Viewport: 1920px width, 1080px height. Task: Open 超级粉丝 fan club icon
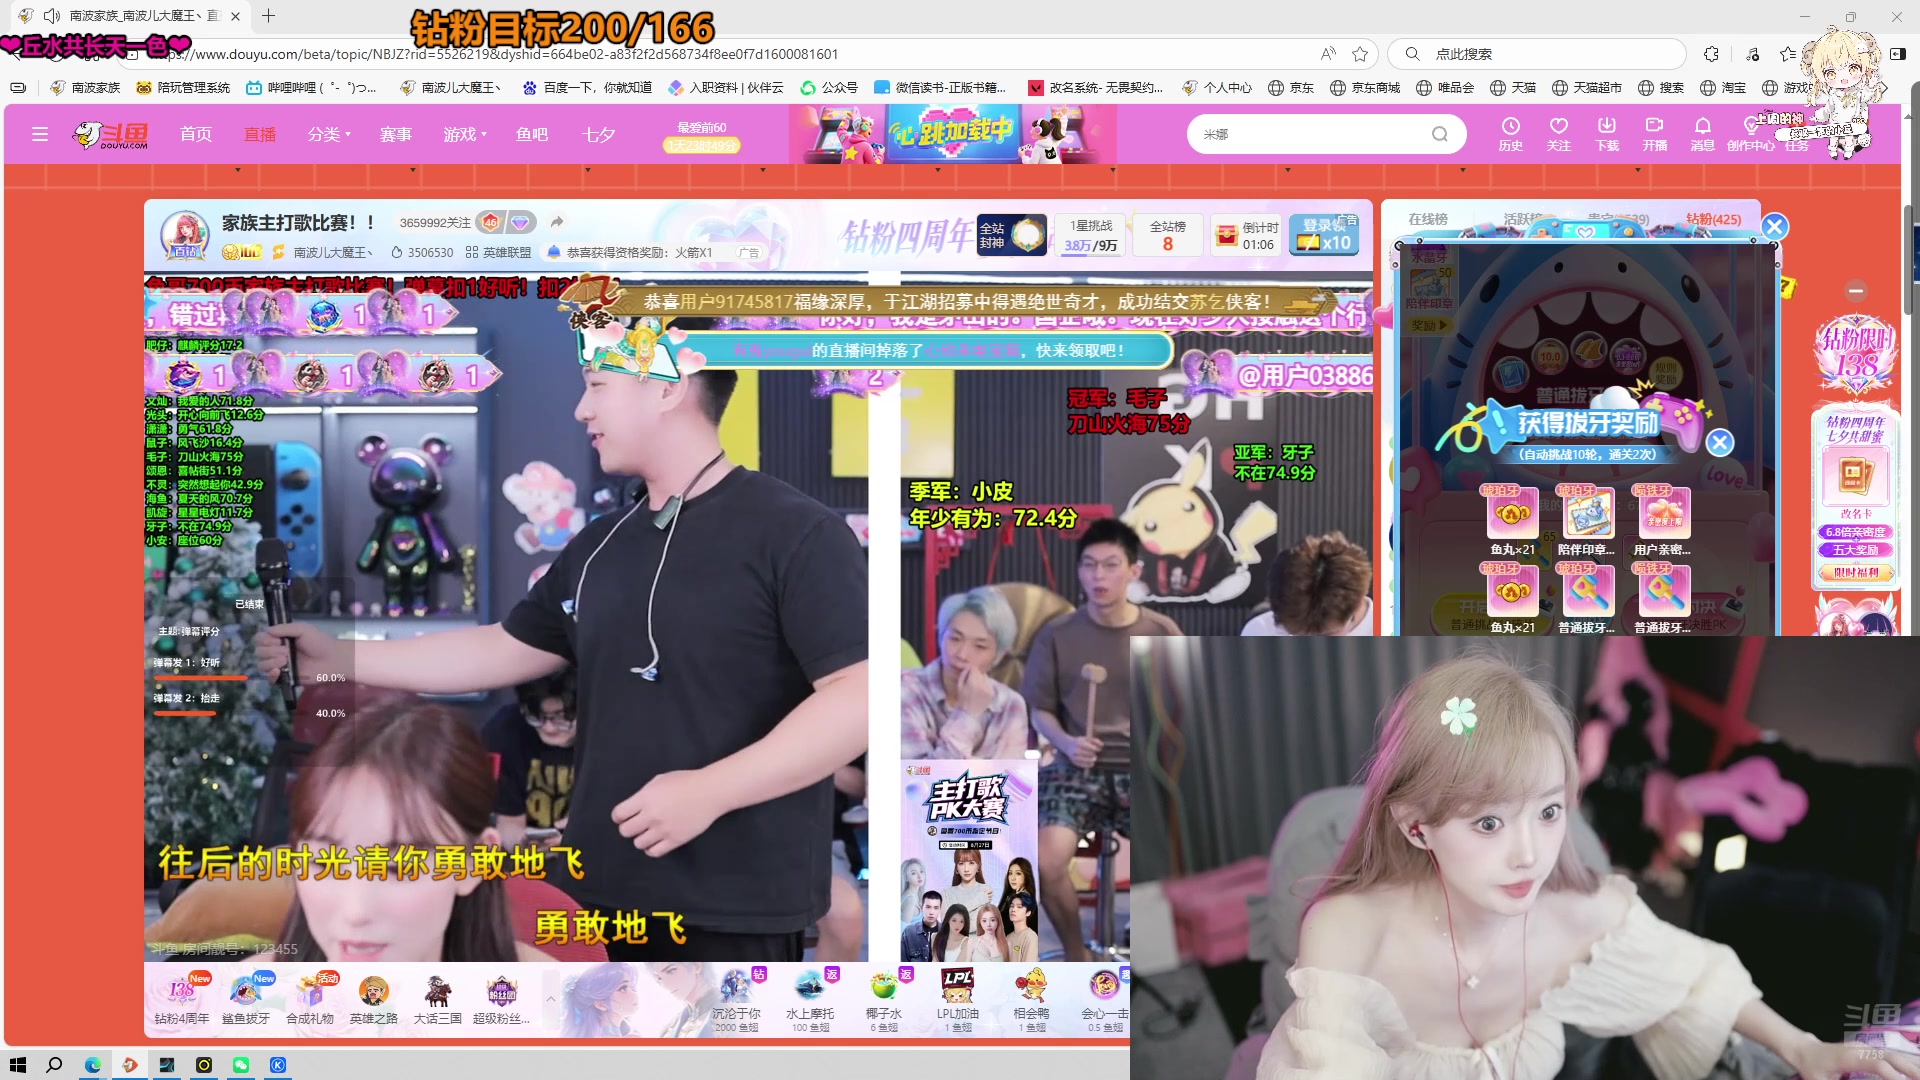[501, 998]
